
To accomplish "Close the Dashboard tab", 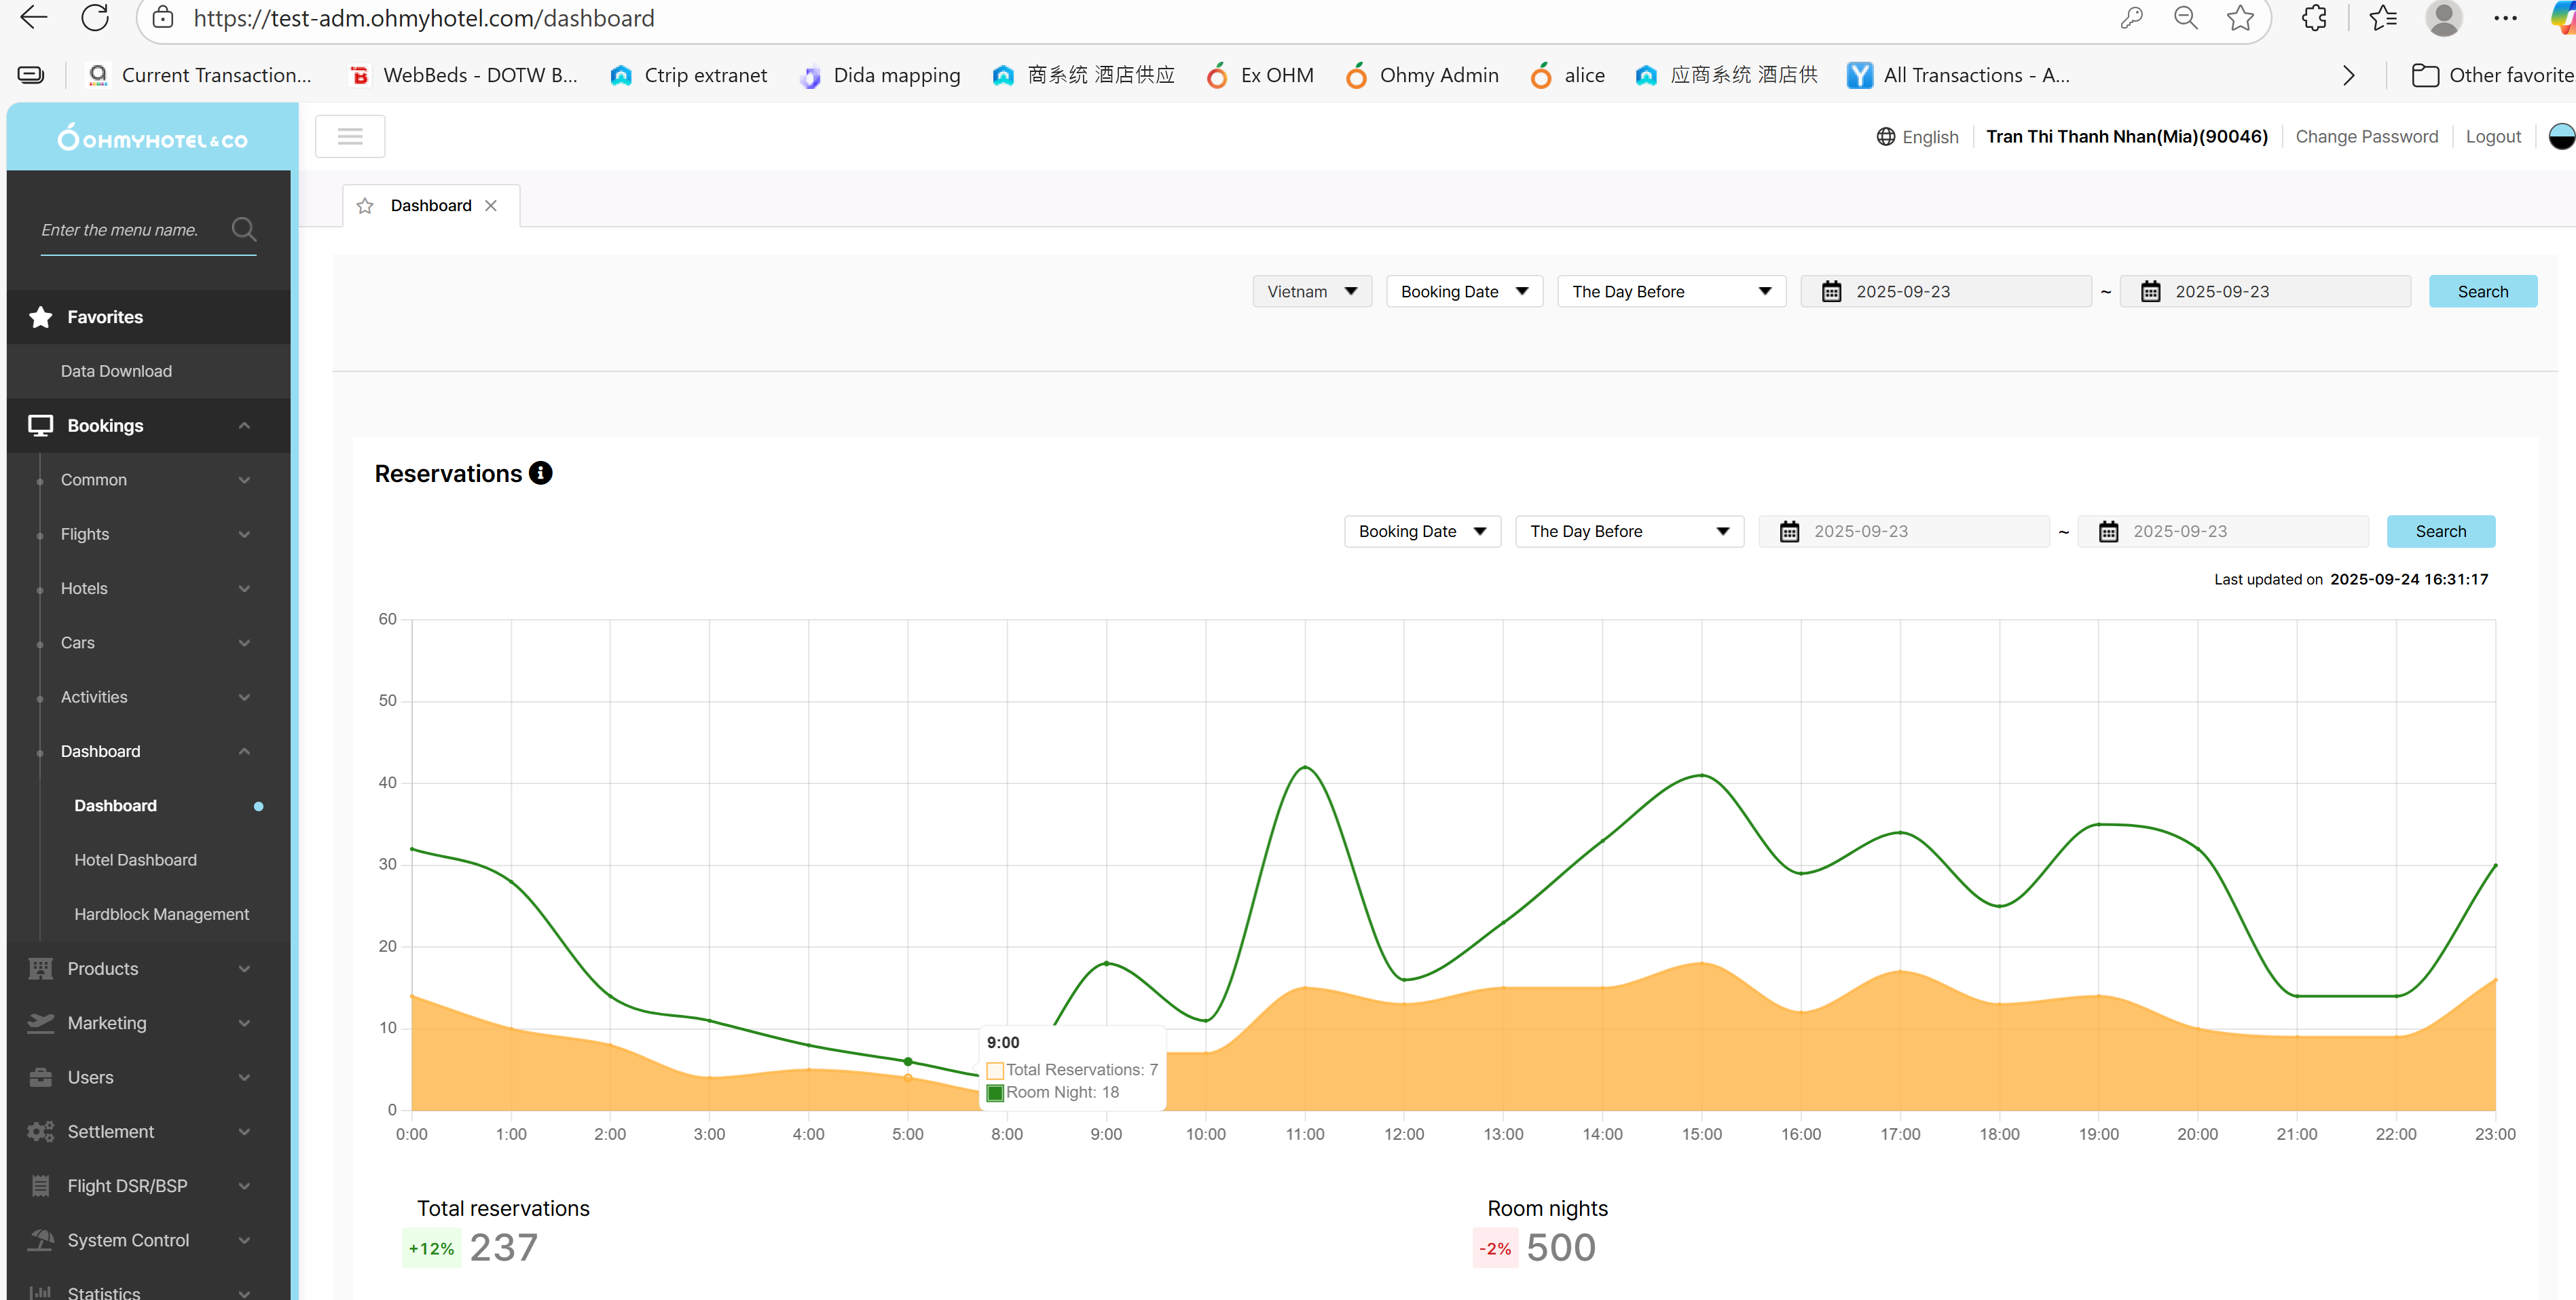I will coord(491,206).
